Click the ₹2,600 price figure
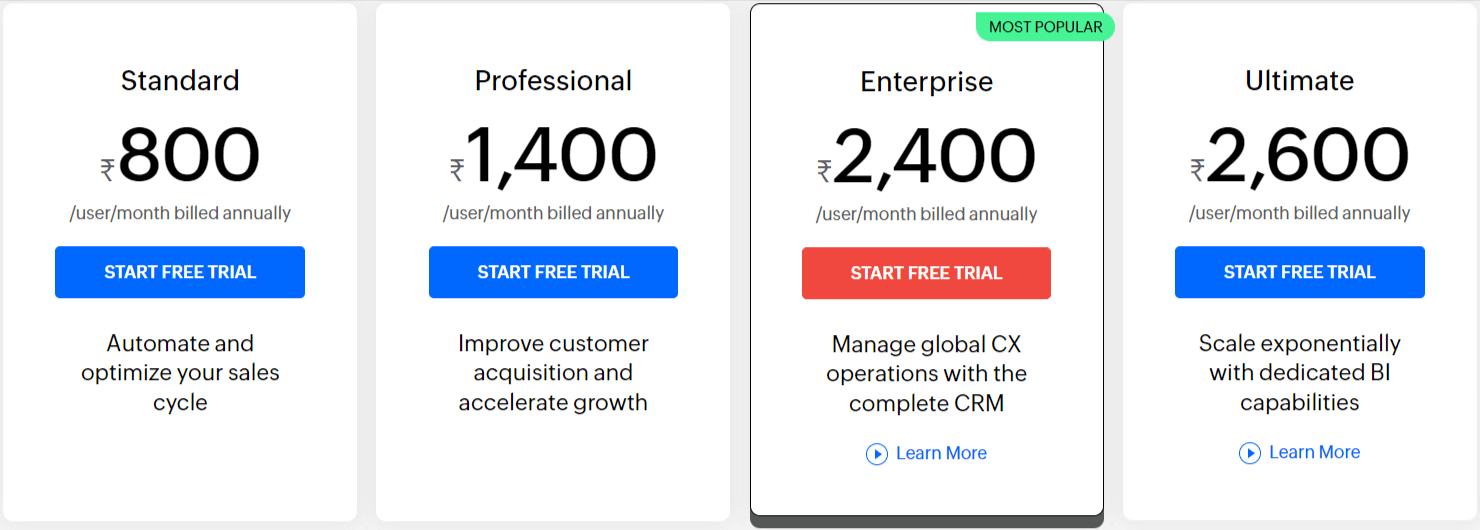 1300,157
